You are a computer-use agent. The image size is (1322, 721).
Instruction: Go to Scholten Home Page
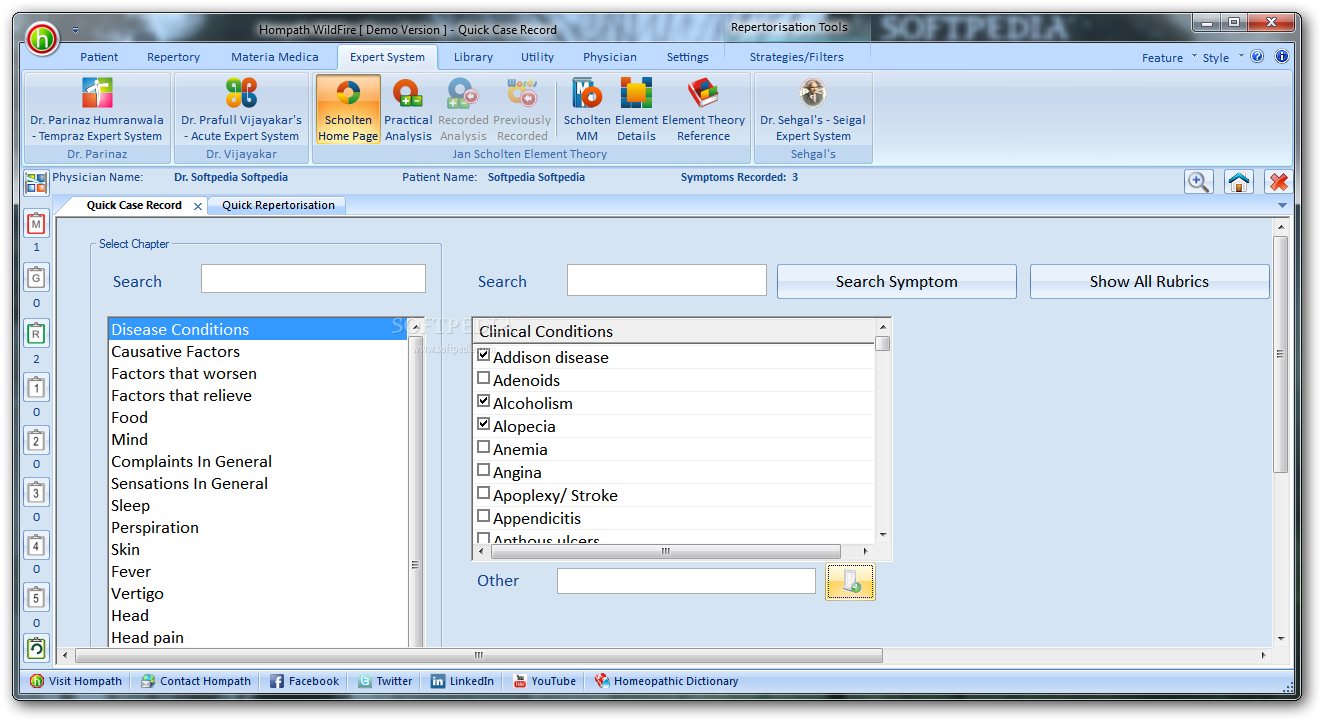[348, 110]
